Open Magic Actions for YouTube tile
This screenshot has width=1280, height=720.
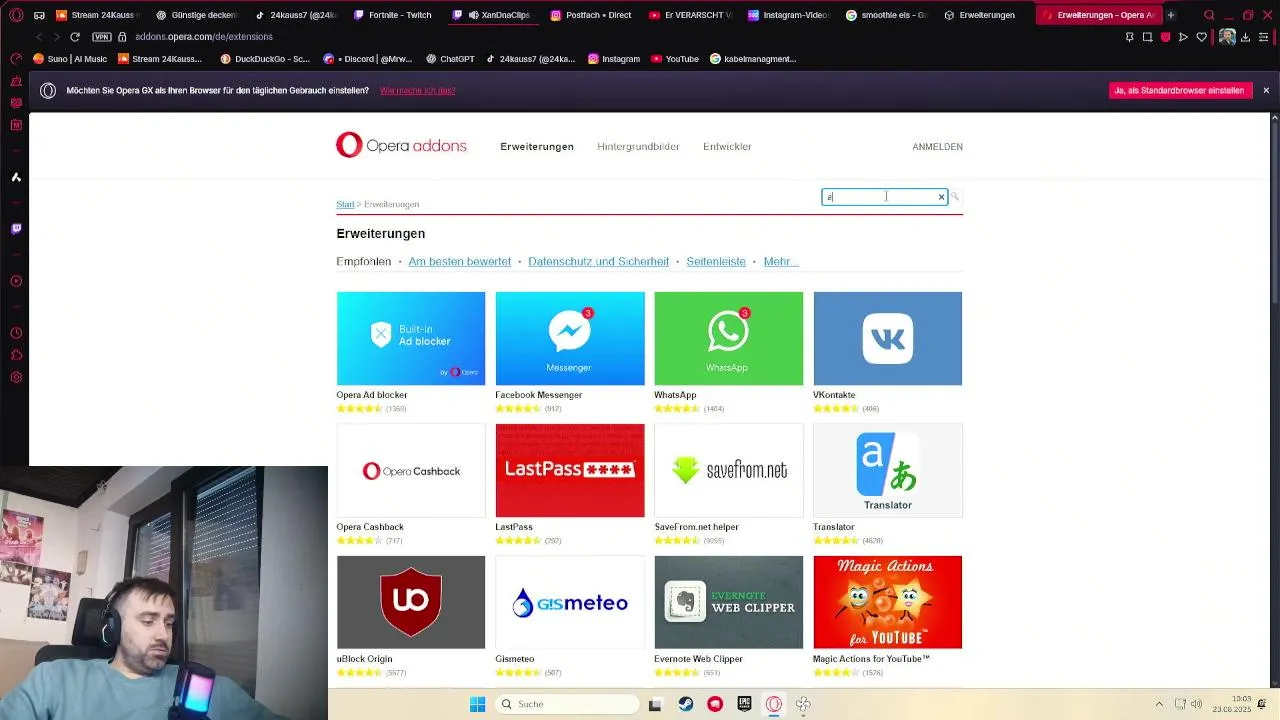click(888, 602)
